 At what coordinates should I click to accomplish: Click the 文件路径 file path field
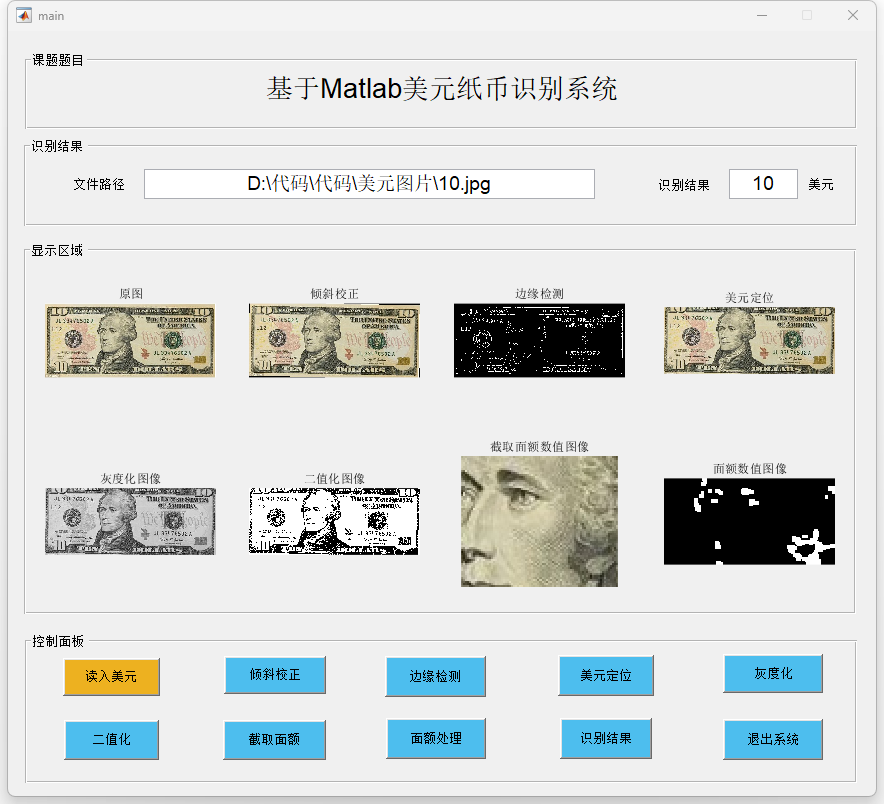[x=369, y=184]
